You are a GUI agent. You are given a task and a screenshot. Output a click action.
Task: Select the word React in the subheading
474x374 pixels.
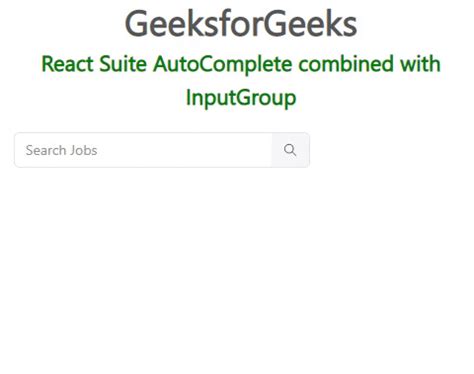(67, 64)
